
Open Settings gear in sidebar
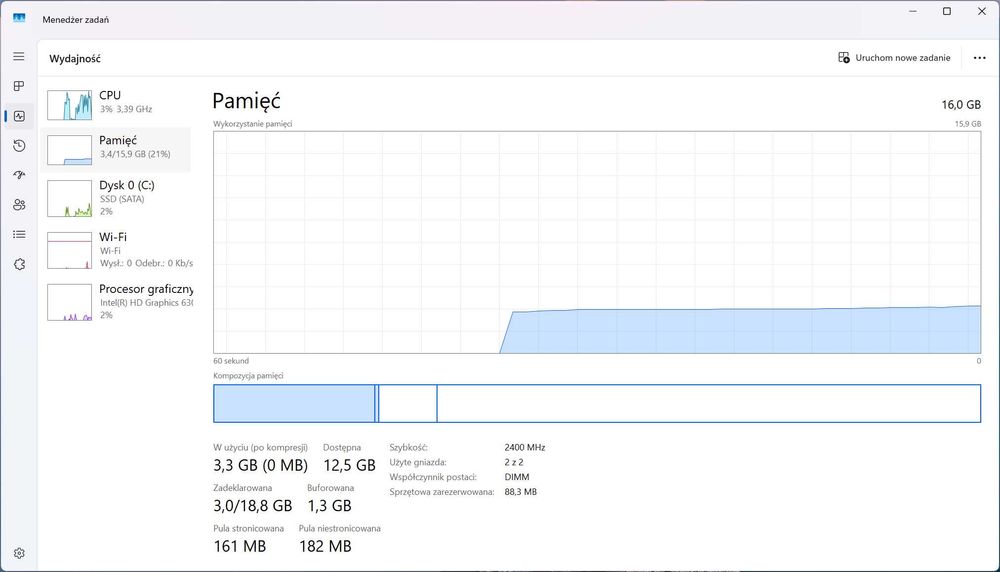19,553
